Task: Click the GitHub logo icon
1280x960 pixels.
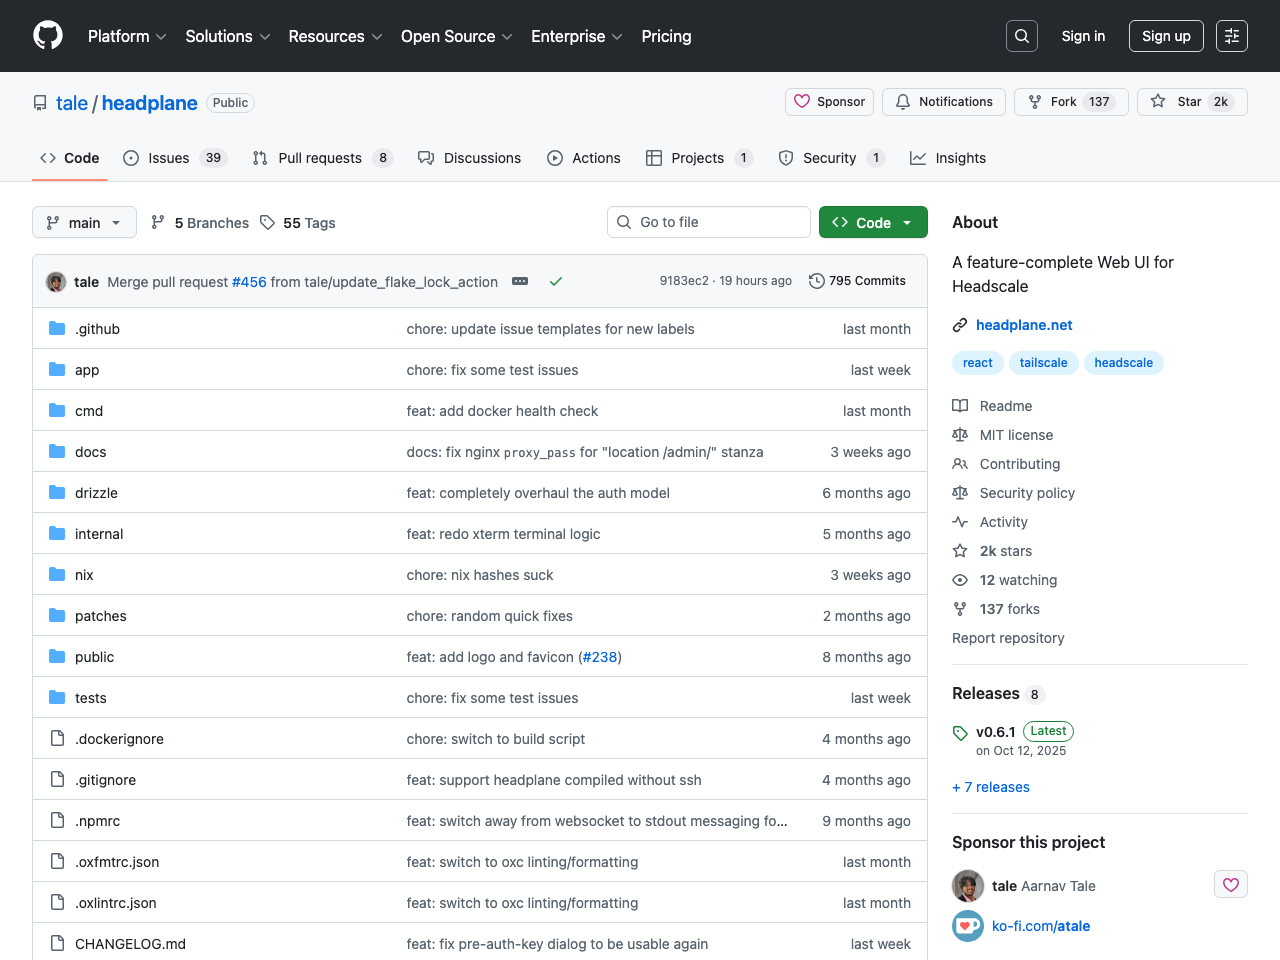Action: coord(47,35)
